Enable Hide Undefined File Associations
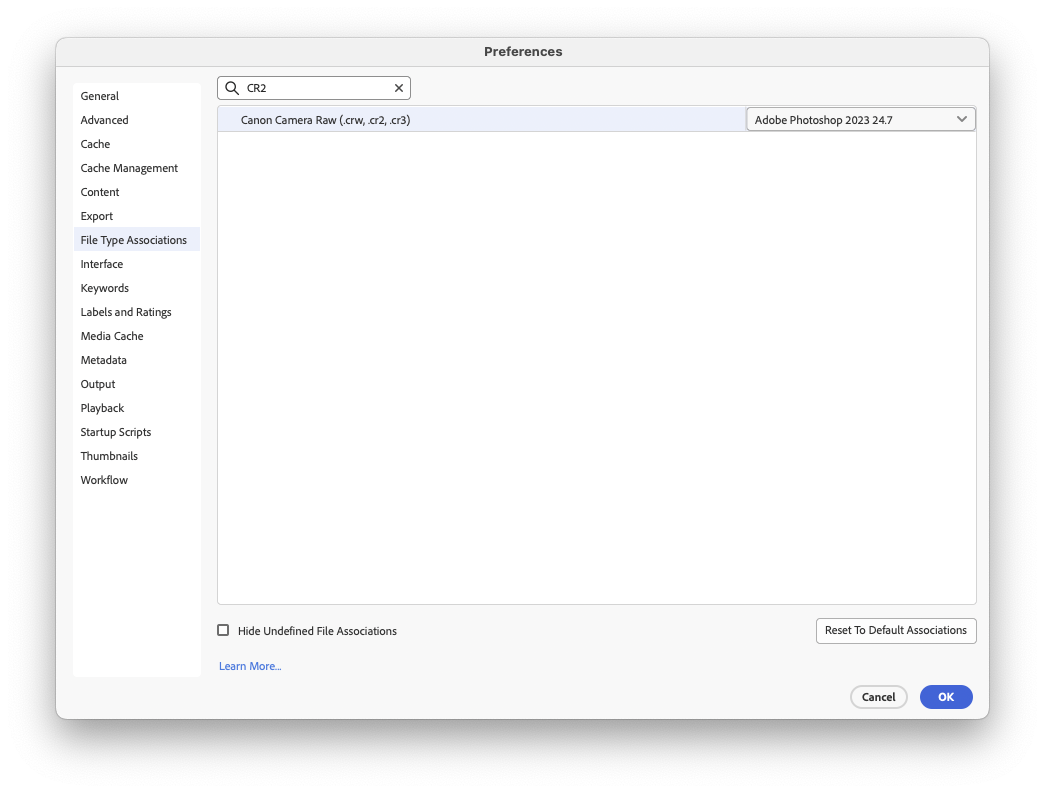This screenshot has height=793, width=1045. 222,630
